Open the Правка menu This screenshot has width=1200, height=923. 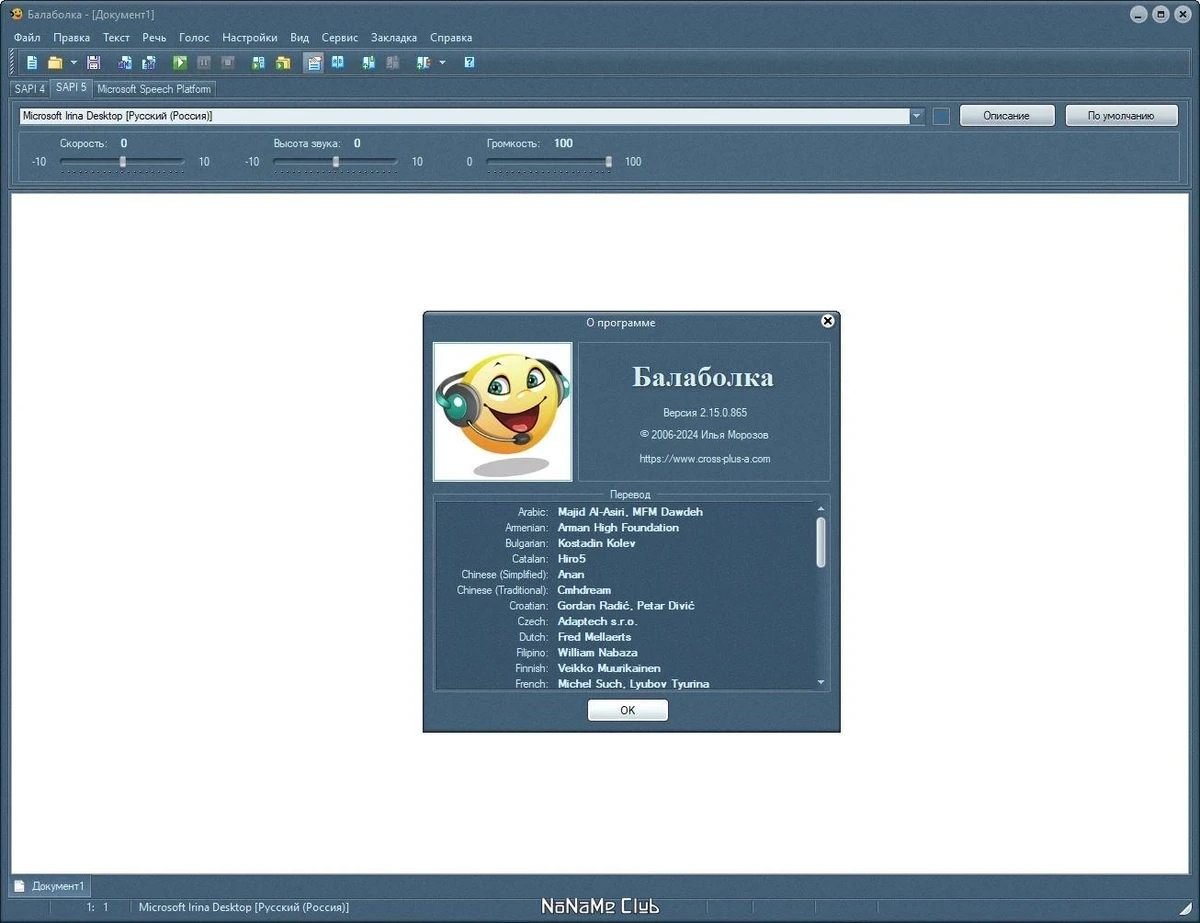72,37
